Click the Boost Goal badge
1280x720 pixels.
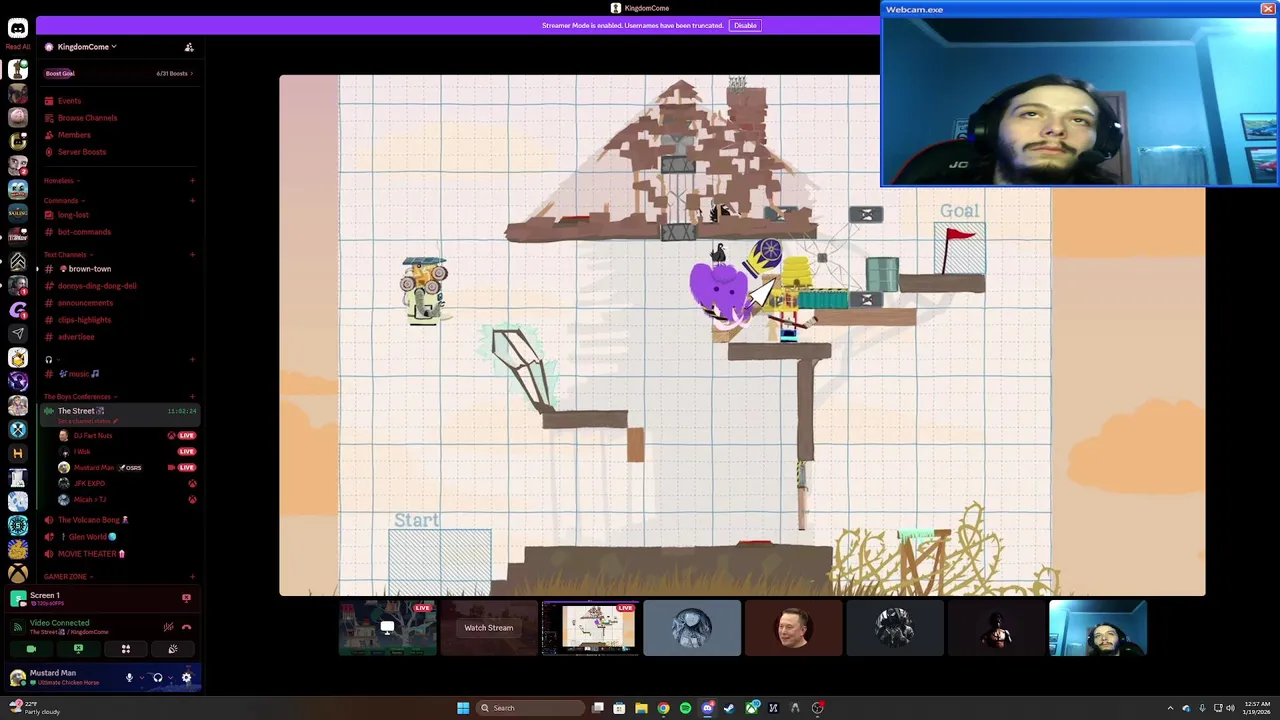pos(60,73)
